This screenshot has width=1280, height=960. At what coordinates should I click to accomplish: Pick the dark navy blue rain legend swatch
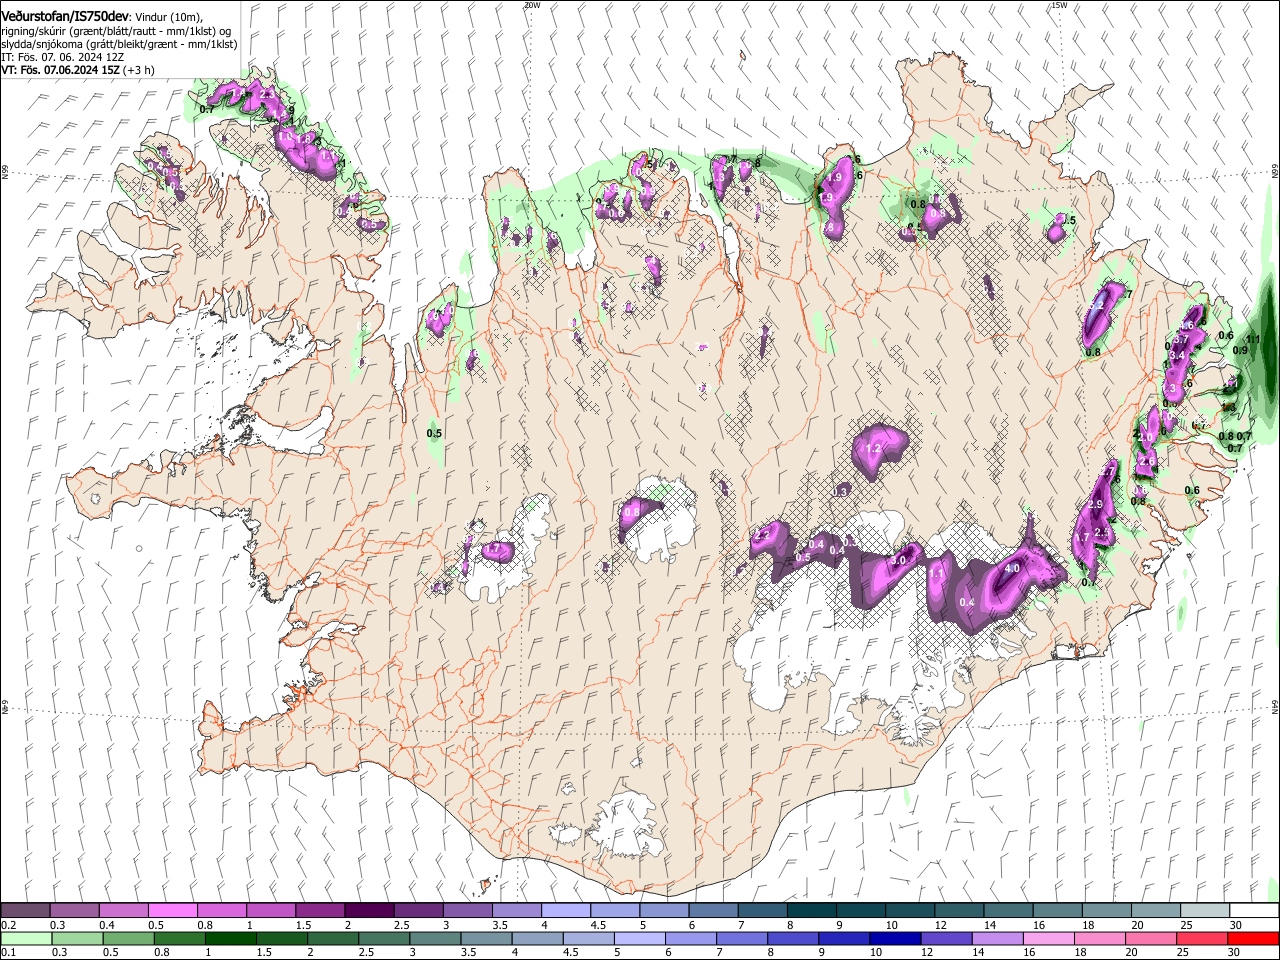[x=894, y=938]
